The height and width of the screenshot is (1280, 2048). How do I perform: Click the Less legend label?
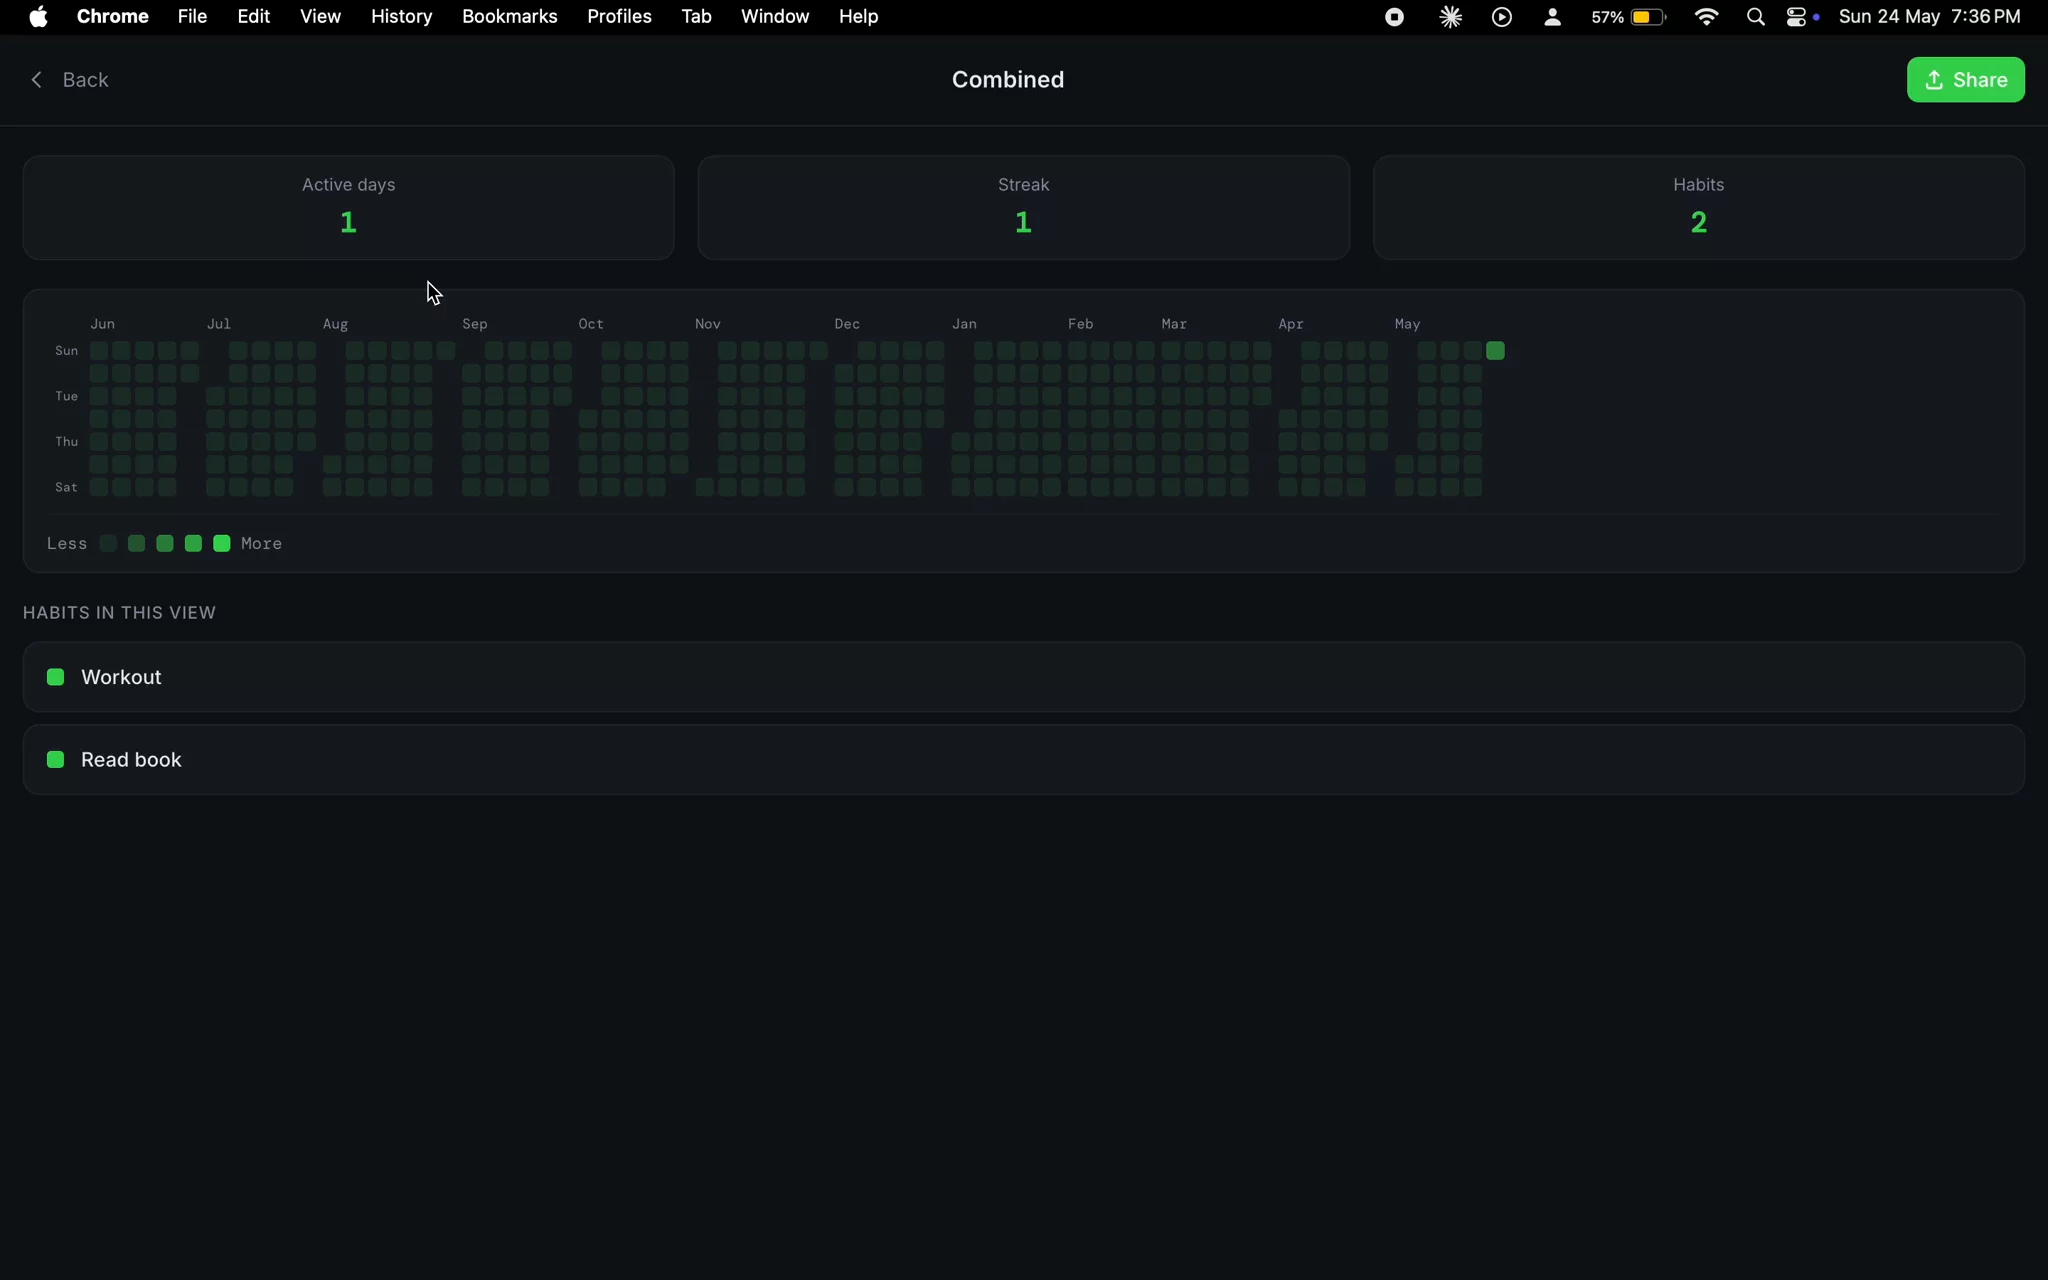[67, 544]
